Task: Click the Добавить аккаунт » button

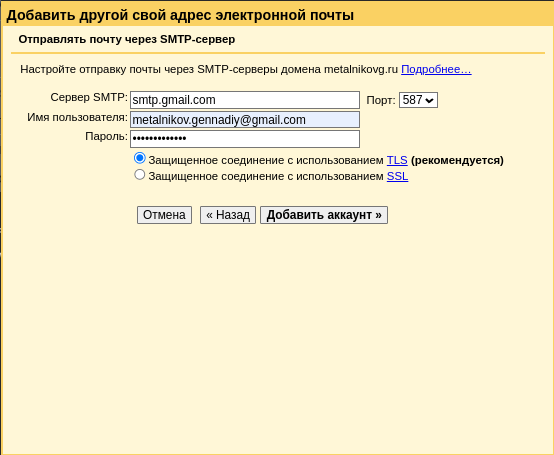Action: (324, 215)
